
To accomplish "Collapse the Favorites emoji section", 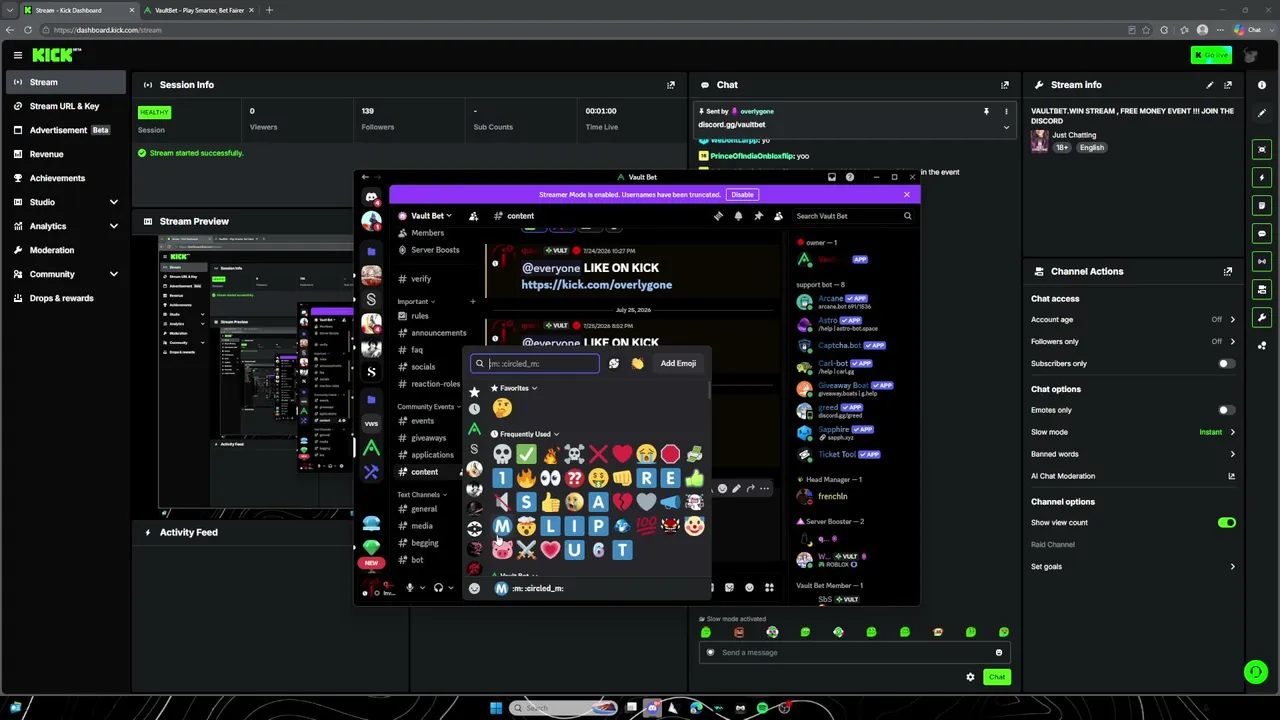I will tap(514, 388).
